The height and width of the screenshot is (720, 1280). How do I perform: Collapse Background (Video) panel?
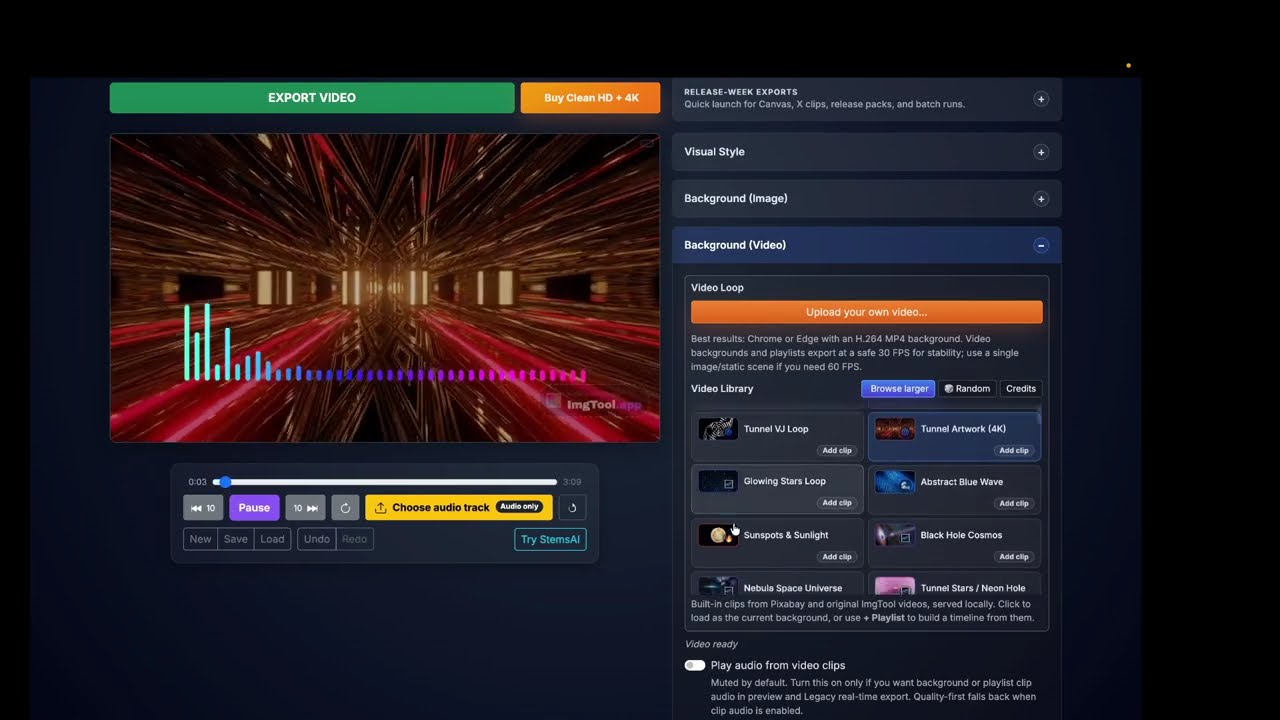tap(1041, 245)
